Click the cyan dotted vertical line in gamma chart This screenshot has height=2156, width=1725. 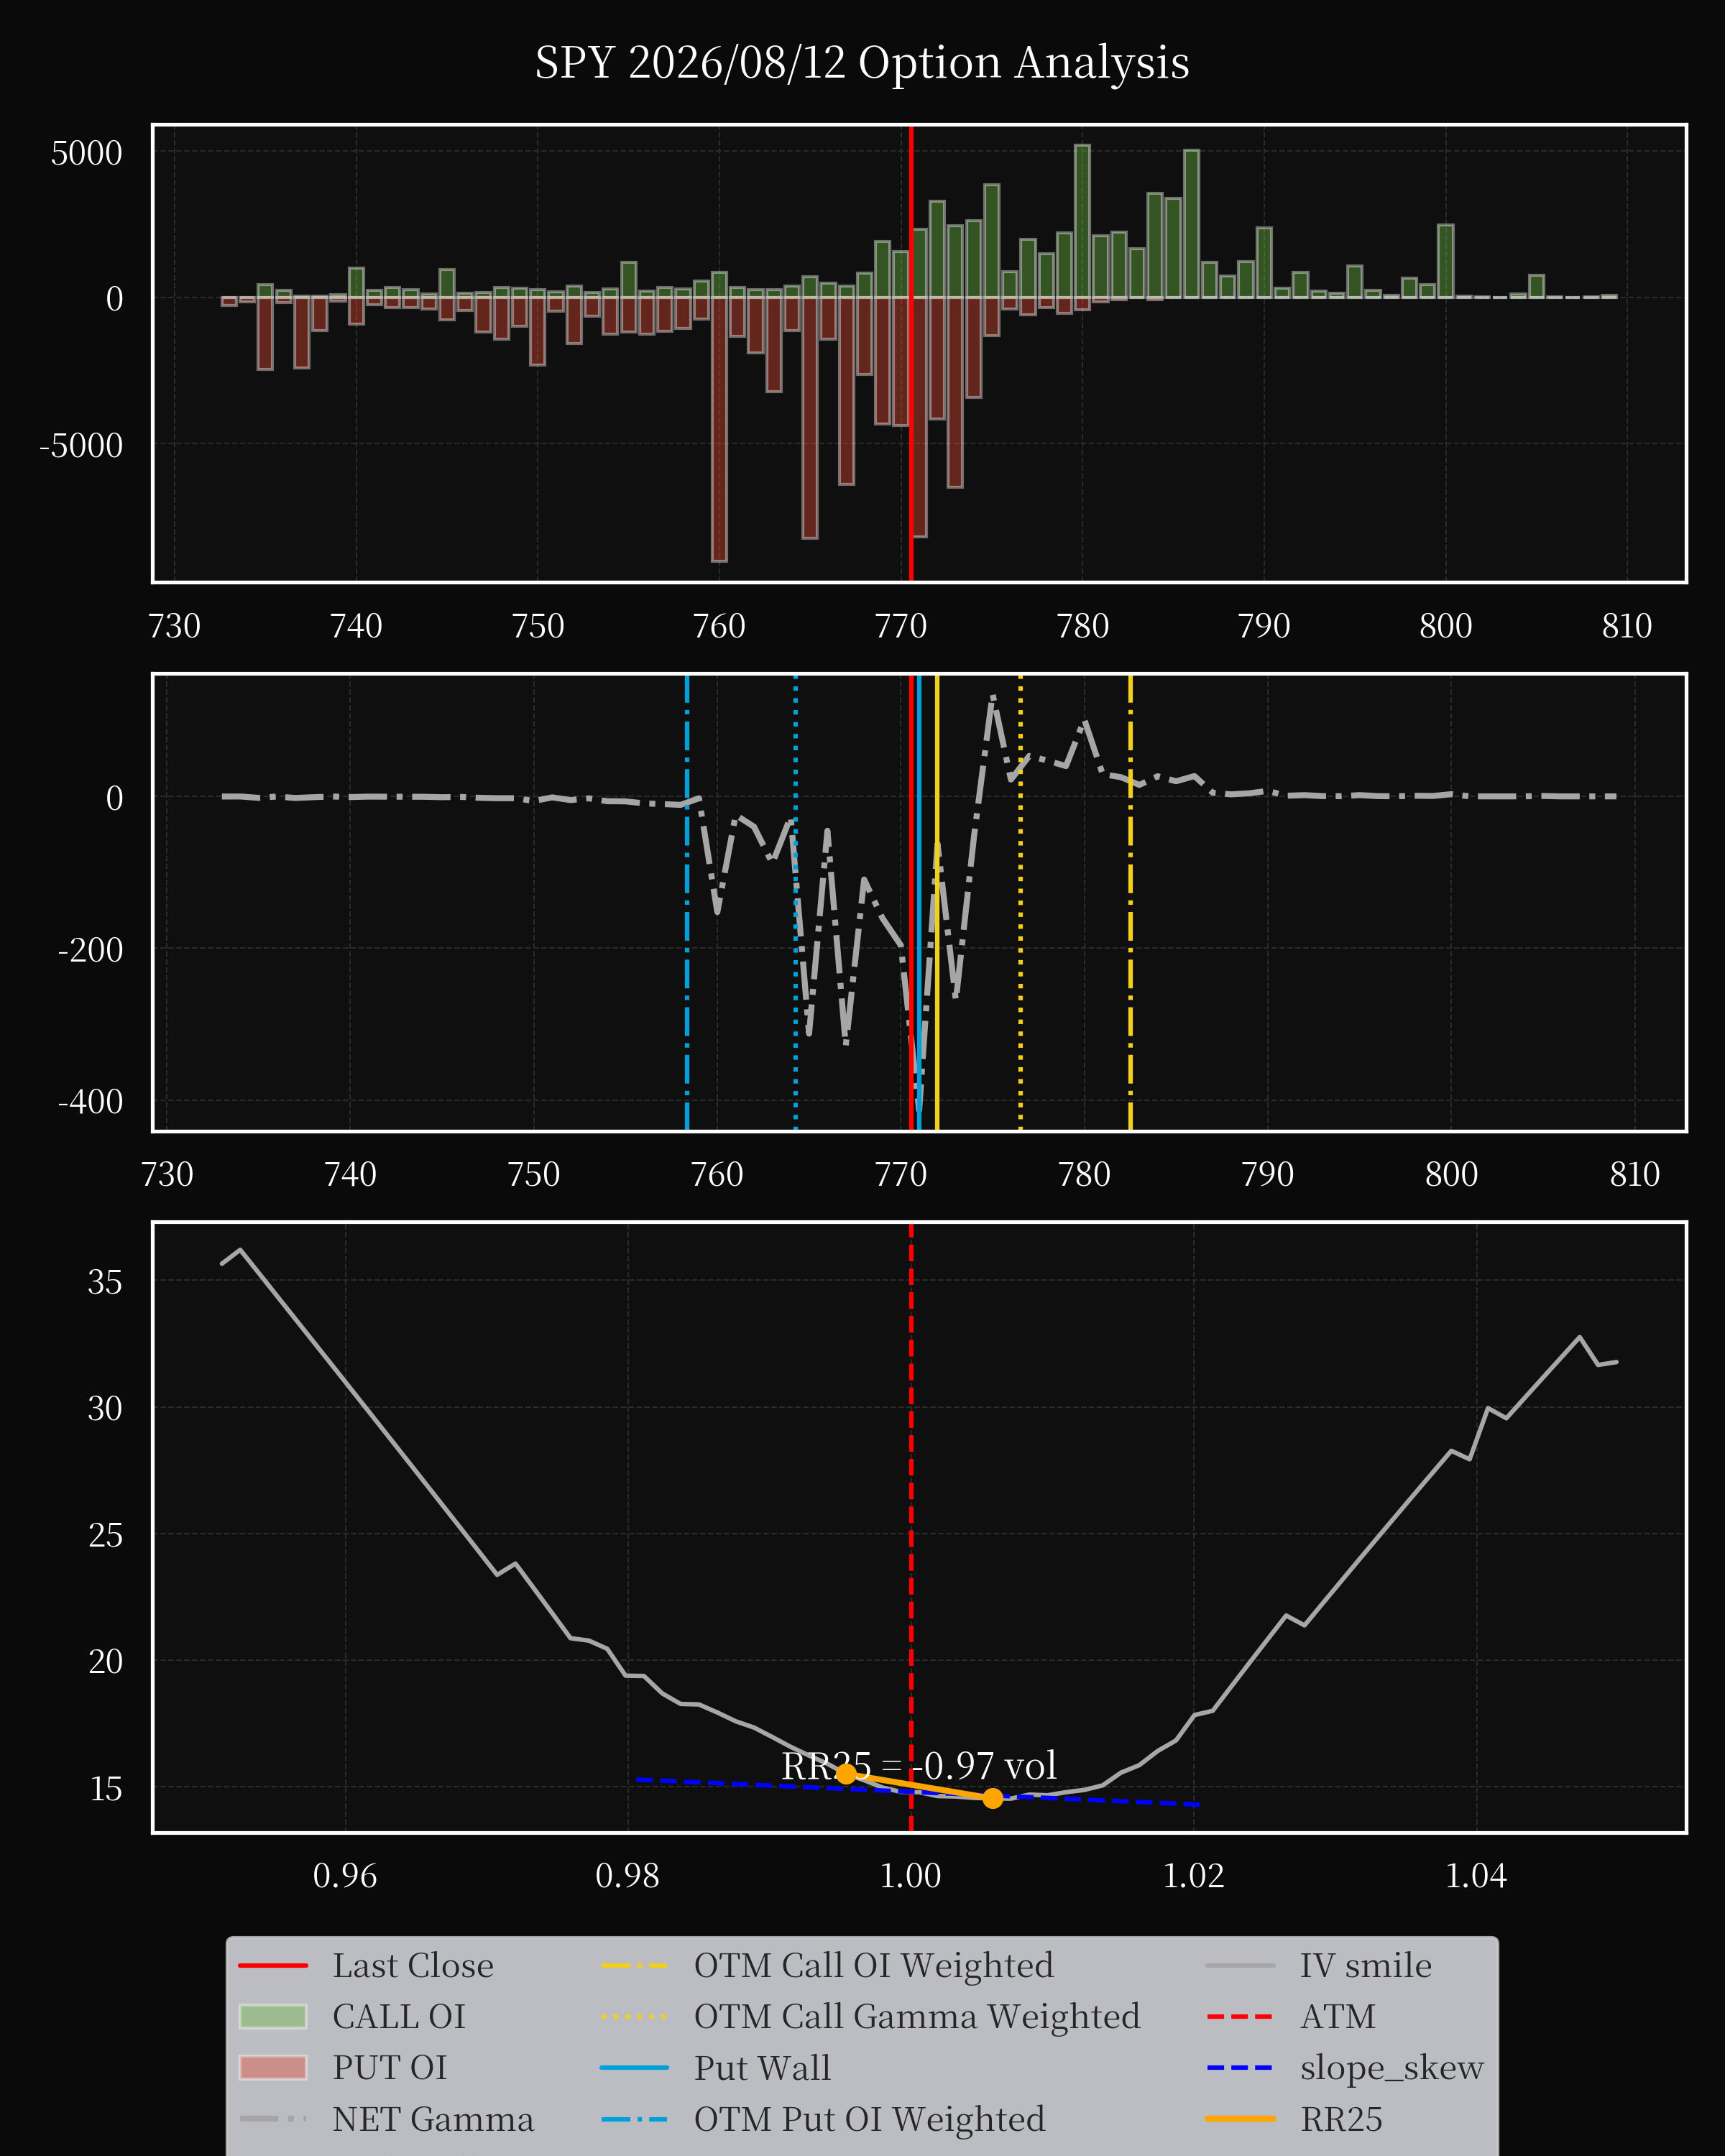pyautogui.click(x=795, y=902)
